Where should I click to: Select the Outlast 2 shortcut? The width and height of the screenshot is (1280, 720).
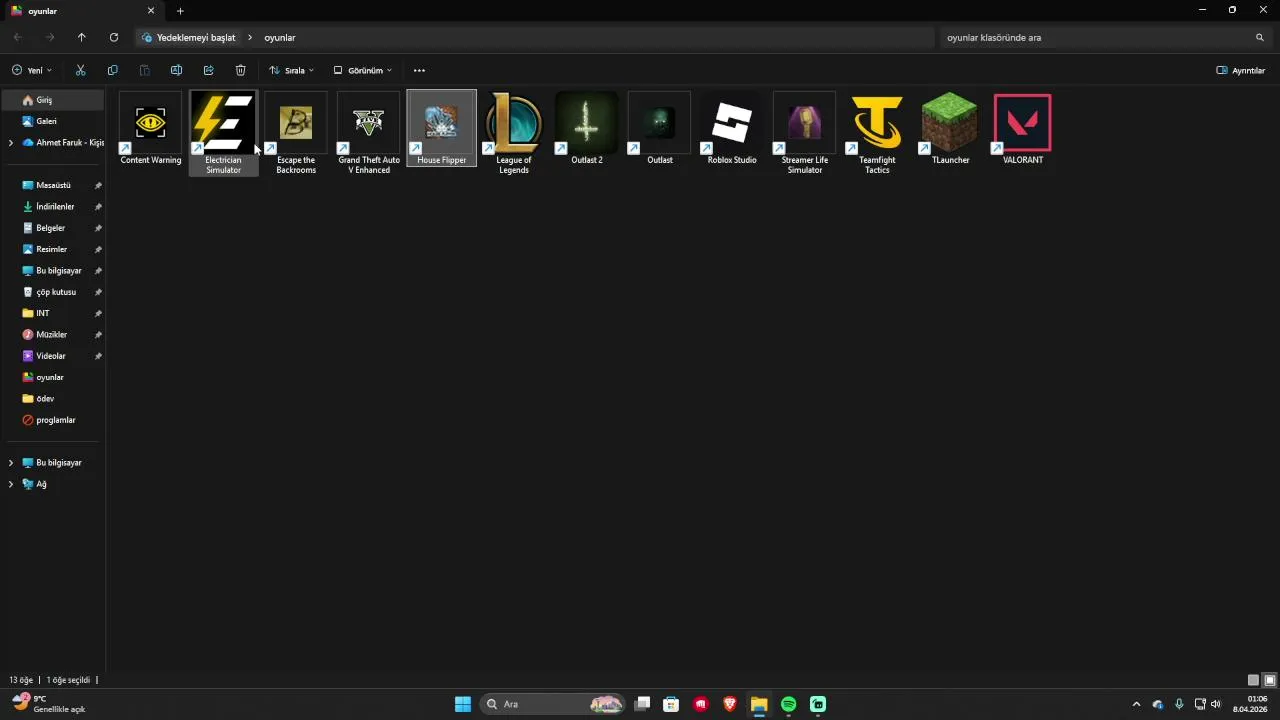[x=587, y=130]
